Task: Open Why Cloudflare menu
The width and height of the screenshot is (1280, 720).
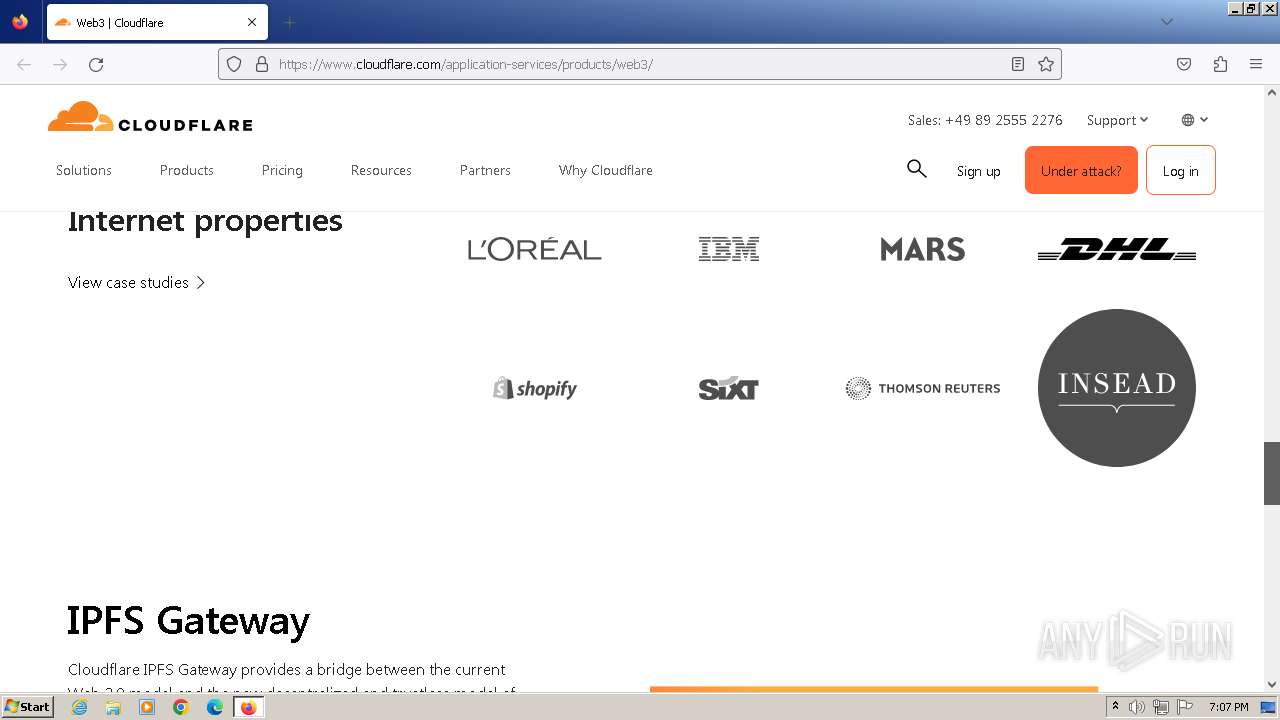Action: click(606, 170)
